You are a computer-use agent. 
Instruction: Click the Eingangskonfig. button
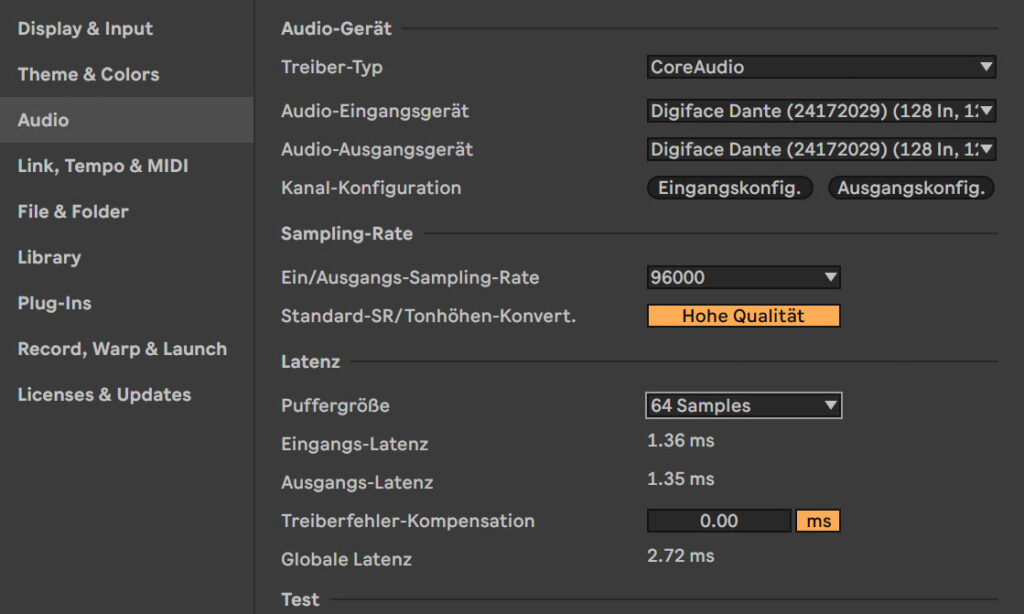[x=729, y=188]
